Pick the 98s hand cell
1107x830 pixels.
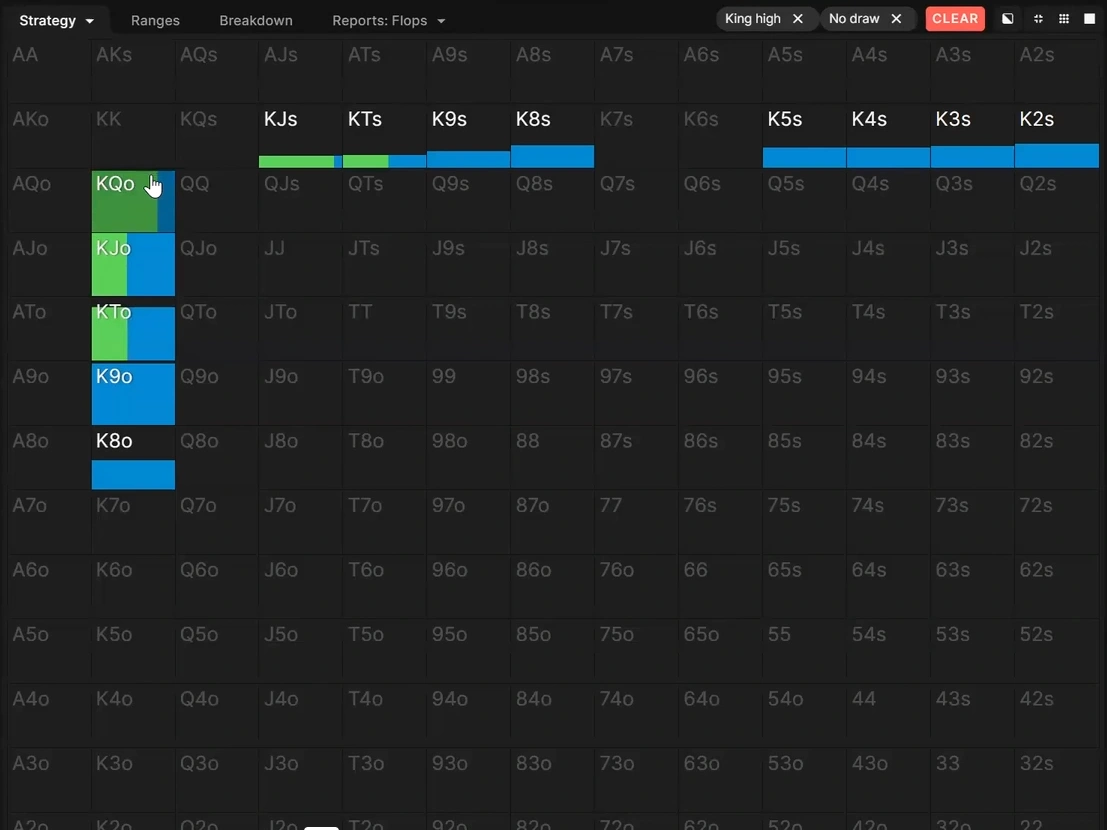[553, 393]
